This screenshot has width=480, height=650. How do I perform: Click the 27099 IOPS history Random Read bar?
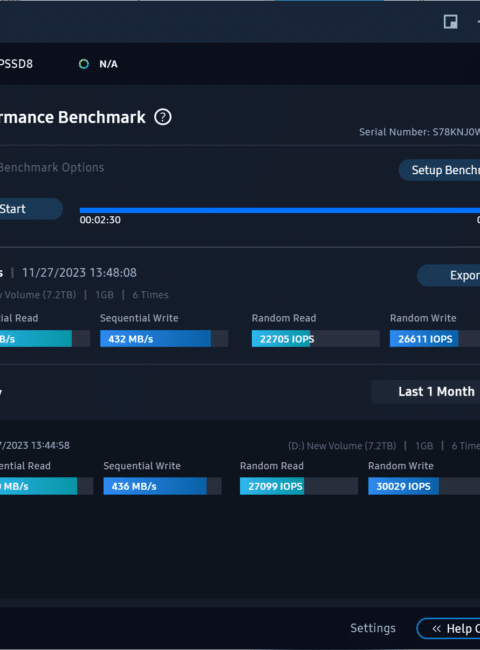(299, 486)
